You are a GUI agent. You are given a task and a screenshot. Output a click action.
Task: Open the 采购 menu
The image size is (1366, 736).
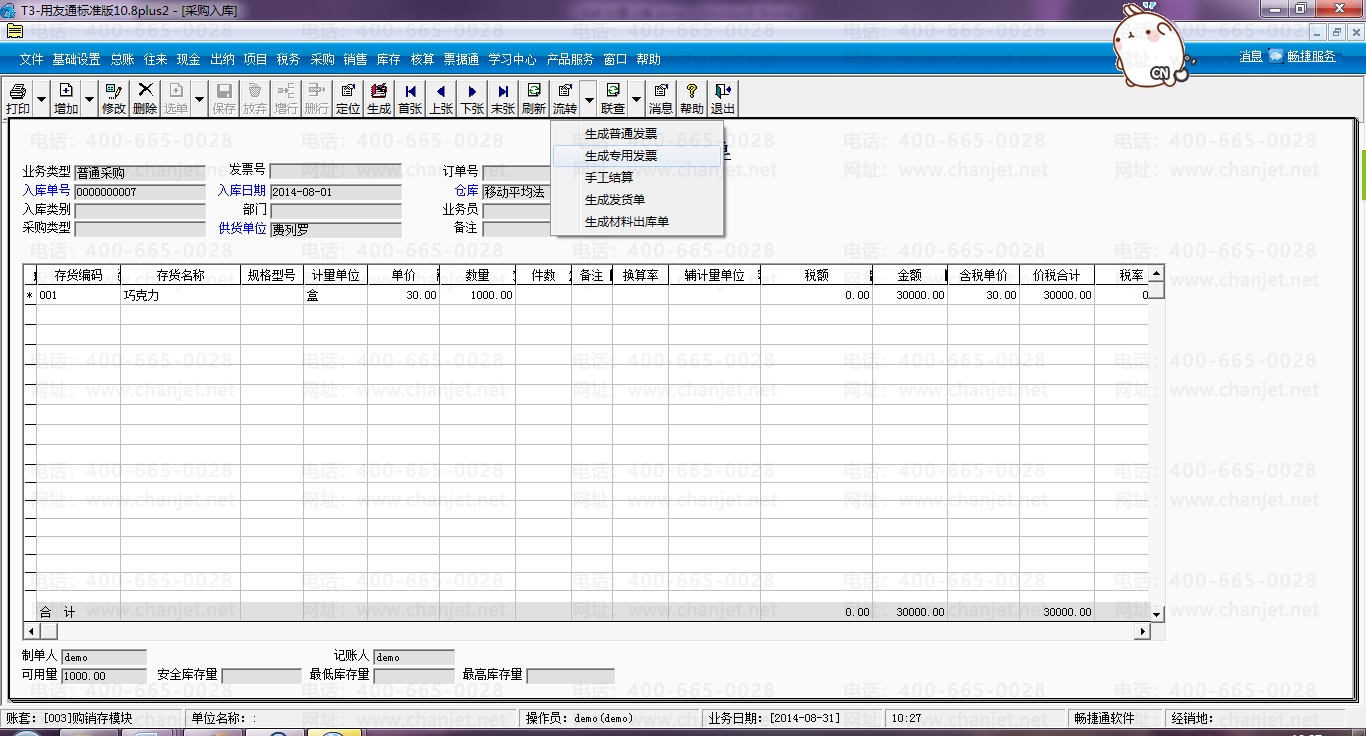tap(322, 60)
